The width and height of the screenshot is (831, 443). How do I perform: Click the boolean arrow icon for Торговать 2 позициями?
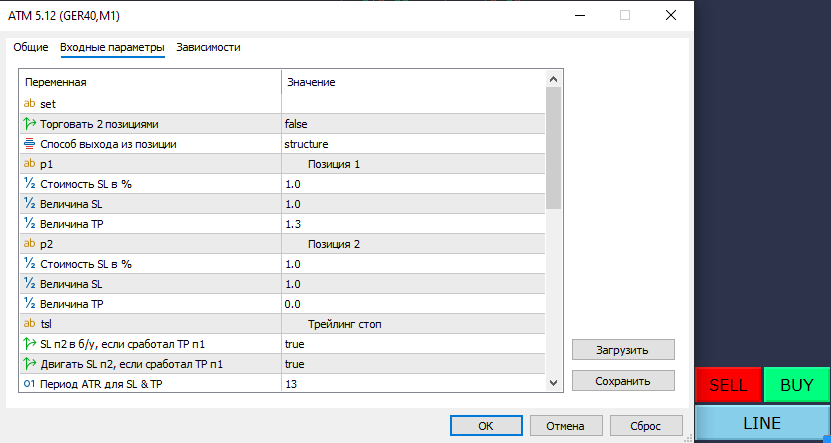pos(29,124)
